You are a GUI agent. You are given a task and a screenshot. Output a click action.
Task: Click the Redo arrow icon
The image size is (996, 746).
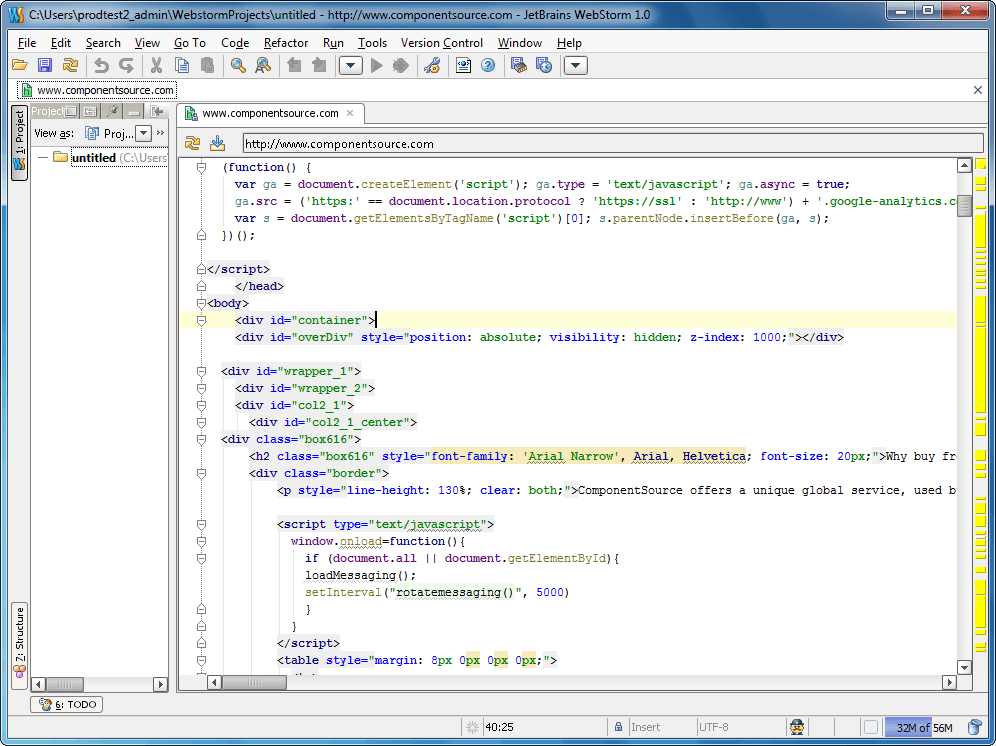(126, 65)
